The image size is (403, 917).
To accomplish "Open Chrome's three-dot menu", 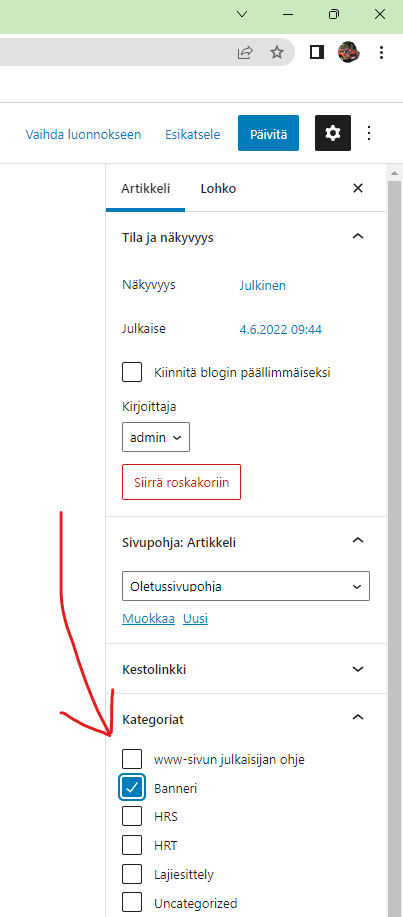I will click(x=381, y=53).
